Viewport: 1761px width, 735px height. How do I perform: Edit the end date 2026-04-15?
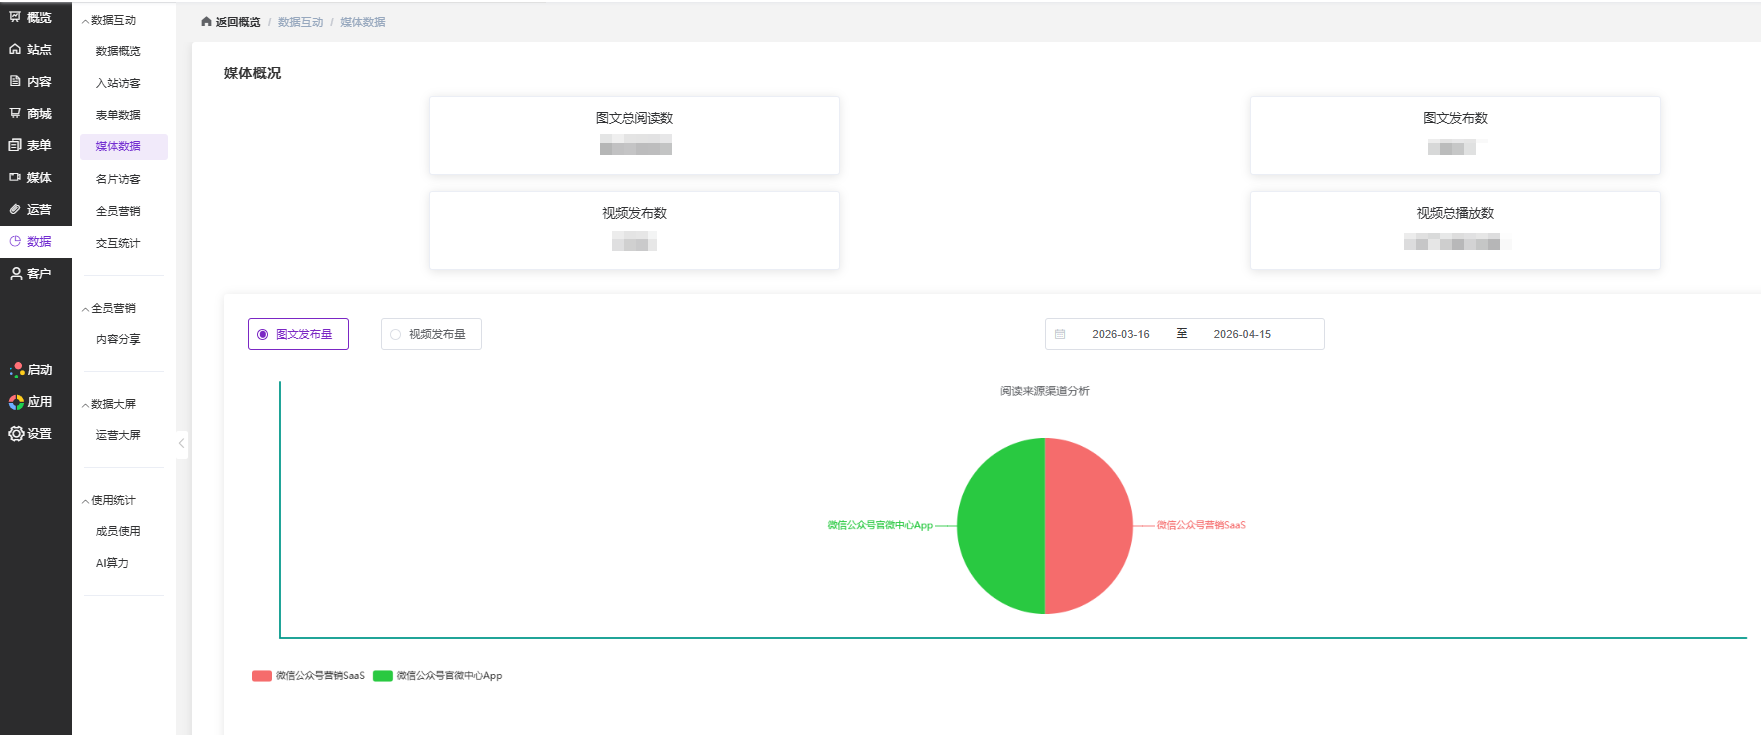click(1242, 334)
